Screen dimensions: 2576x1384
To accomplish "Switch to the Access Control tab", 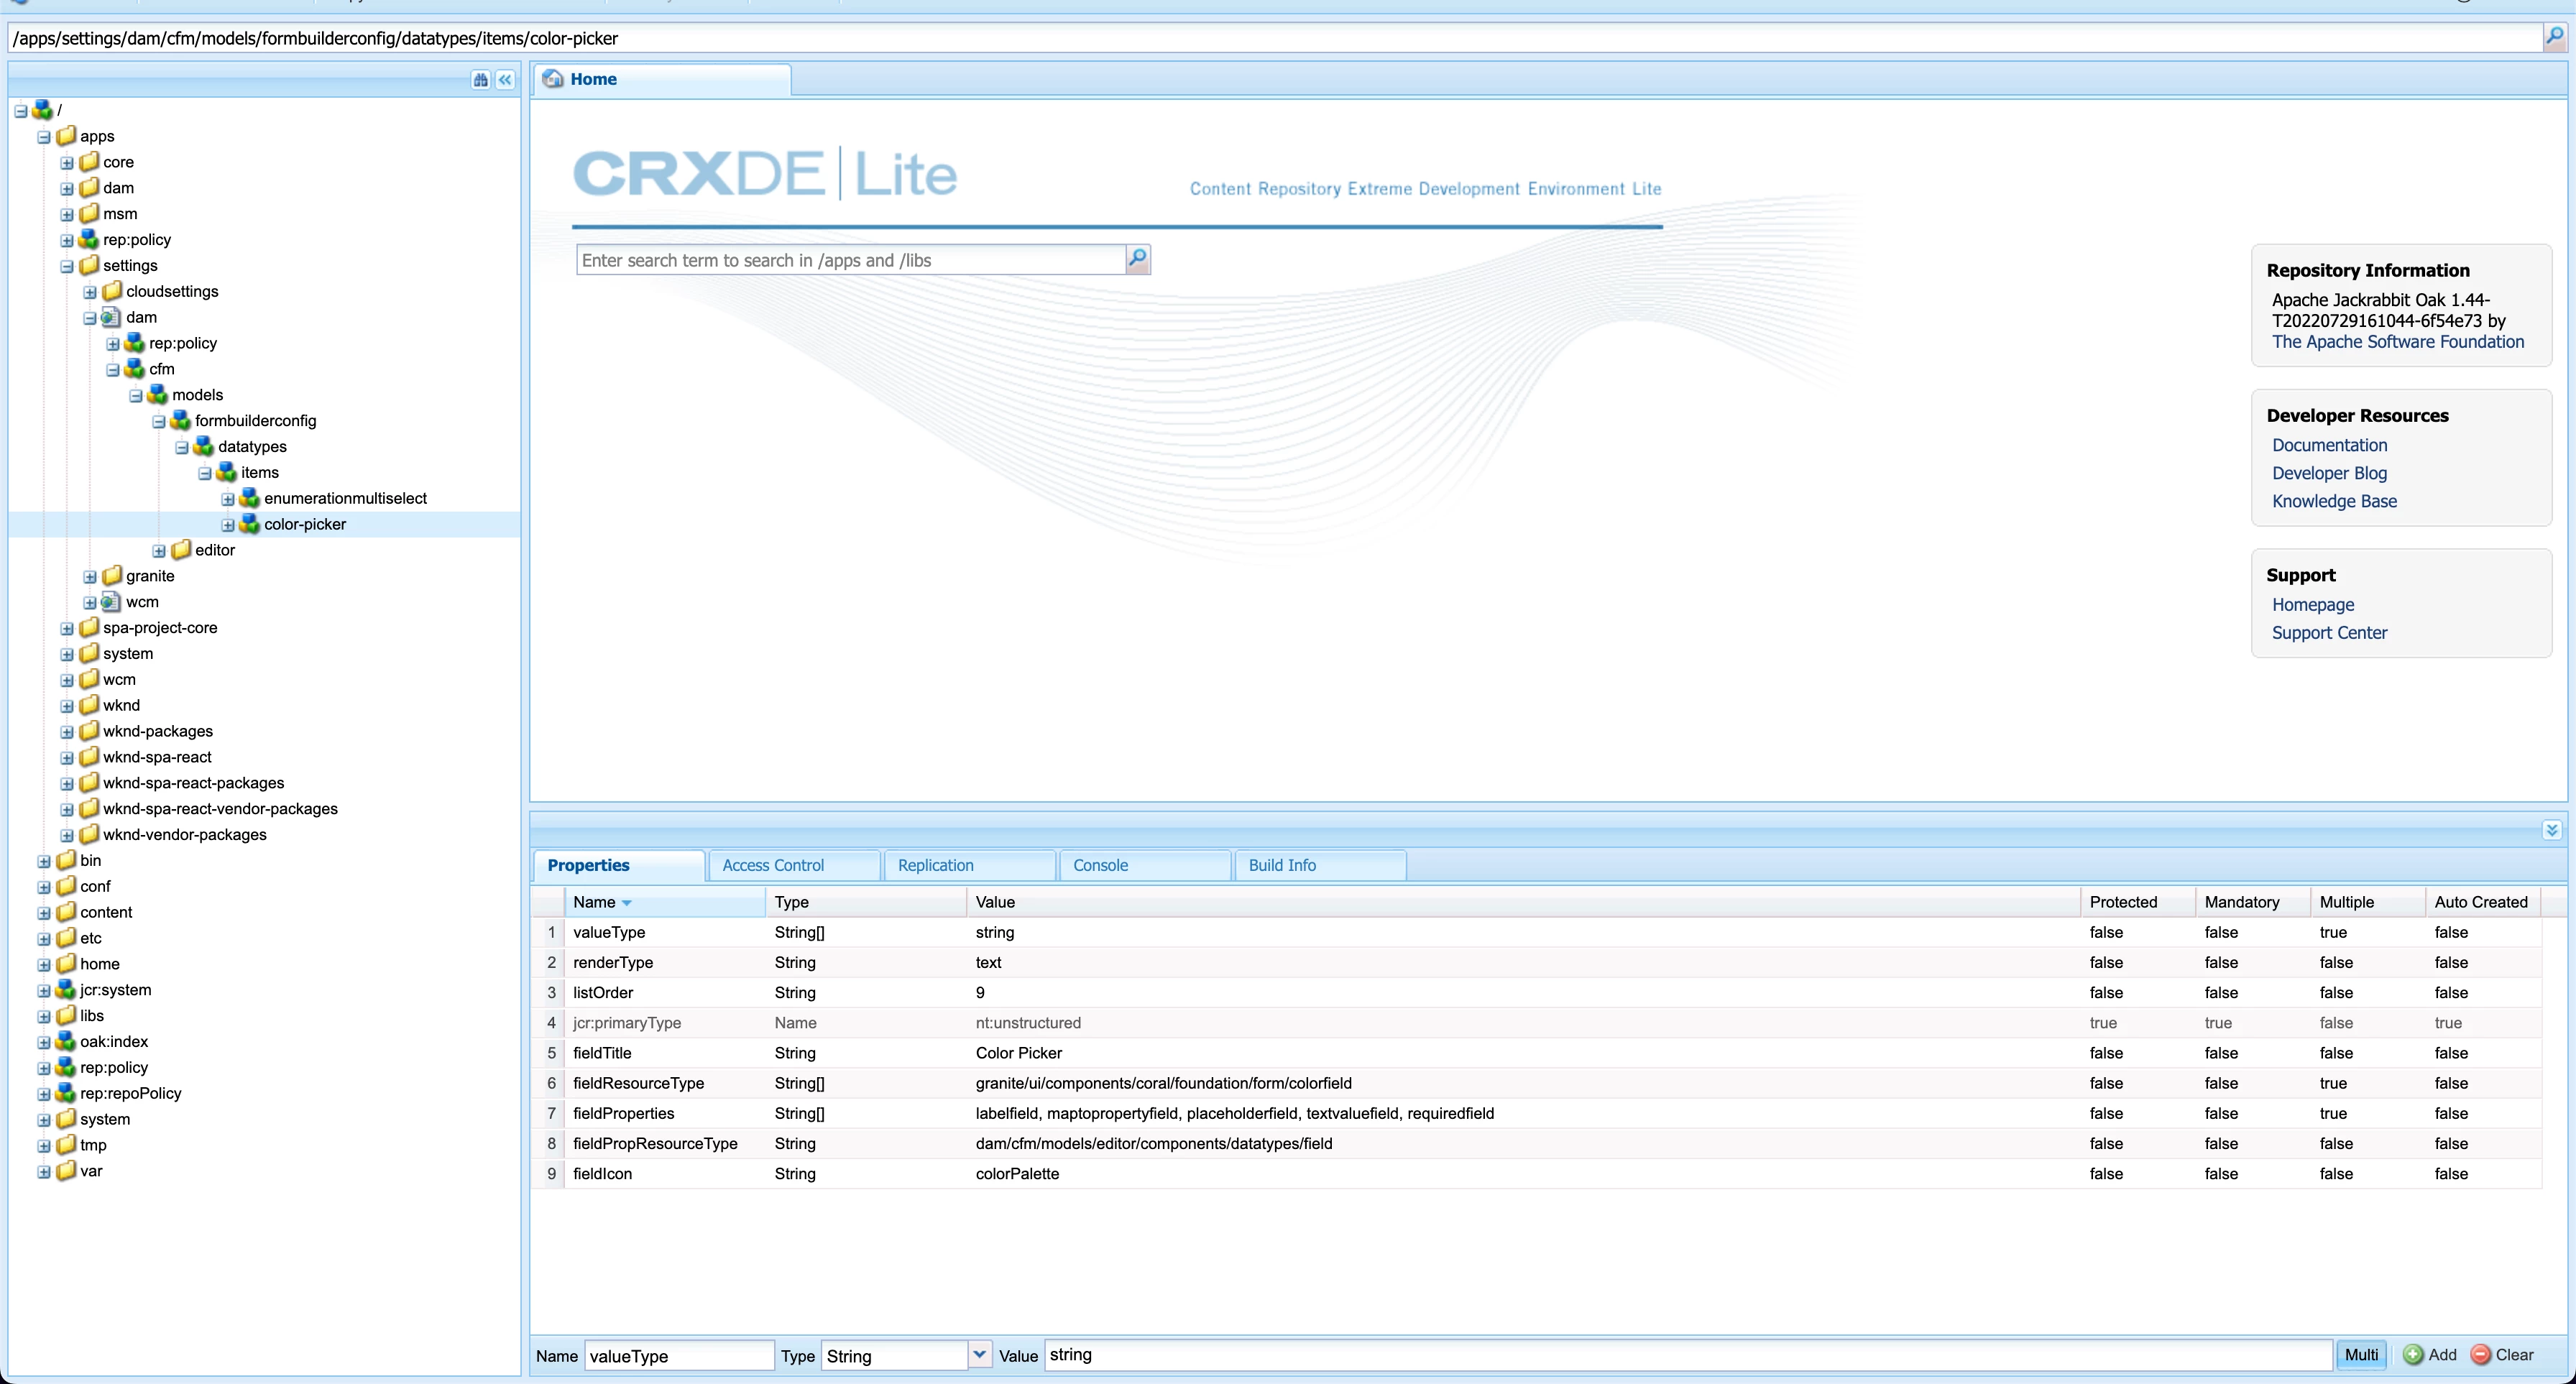I will pos(772,865).
